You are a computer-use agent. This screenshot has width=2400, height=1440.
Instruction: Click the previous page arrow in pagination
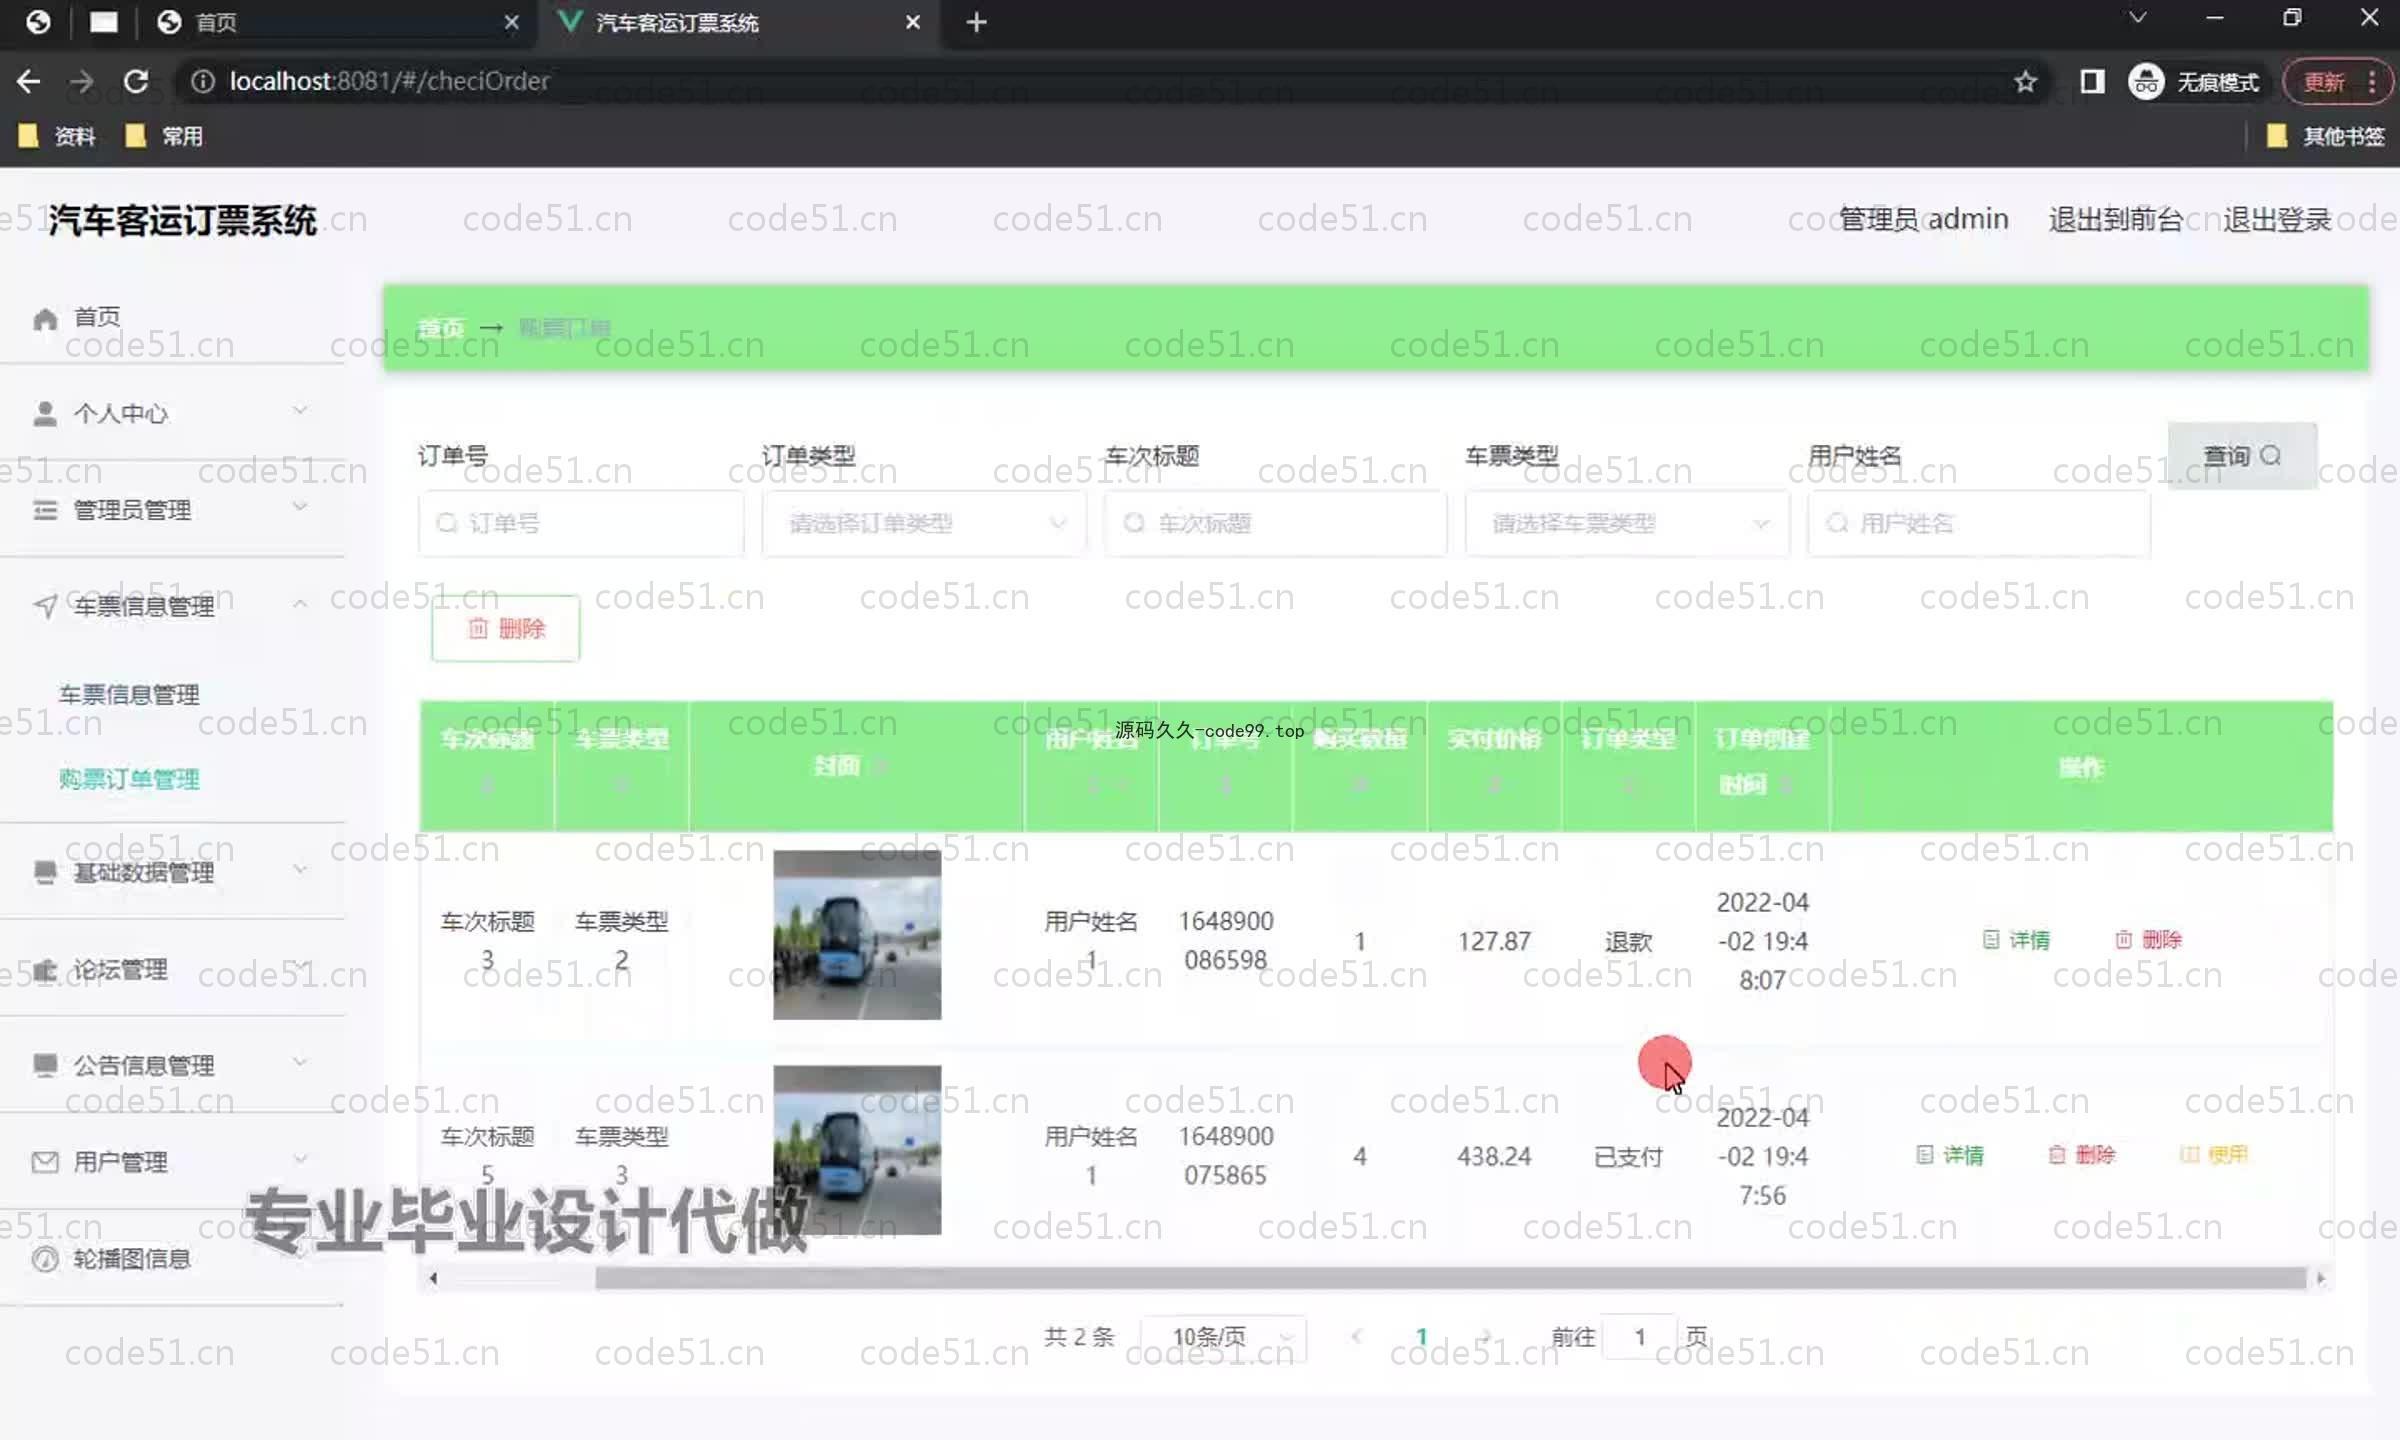click(x=1356, y=1337)
